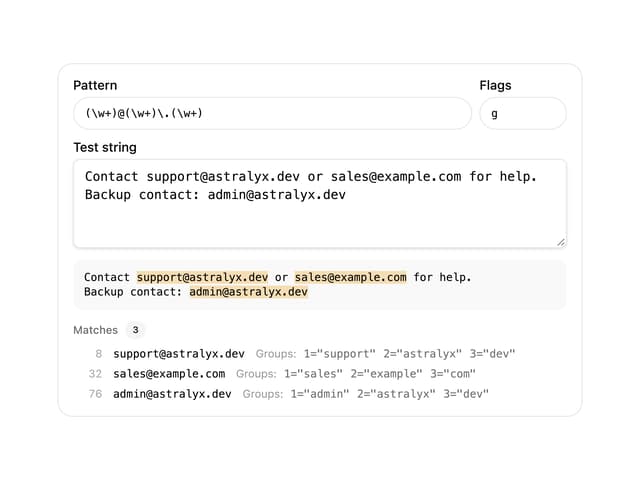Click the Pattern regex input field
This screenshot has width=640, height=480.
coord(272,113)
